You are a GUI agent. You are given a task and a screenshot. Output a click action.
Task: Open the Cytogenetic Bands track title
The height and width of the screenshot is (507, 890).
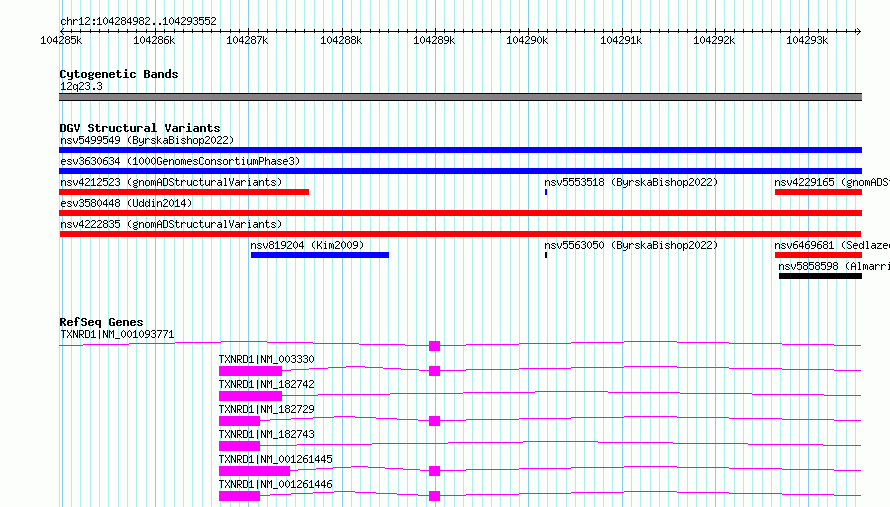click(x=119, y=74)
